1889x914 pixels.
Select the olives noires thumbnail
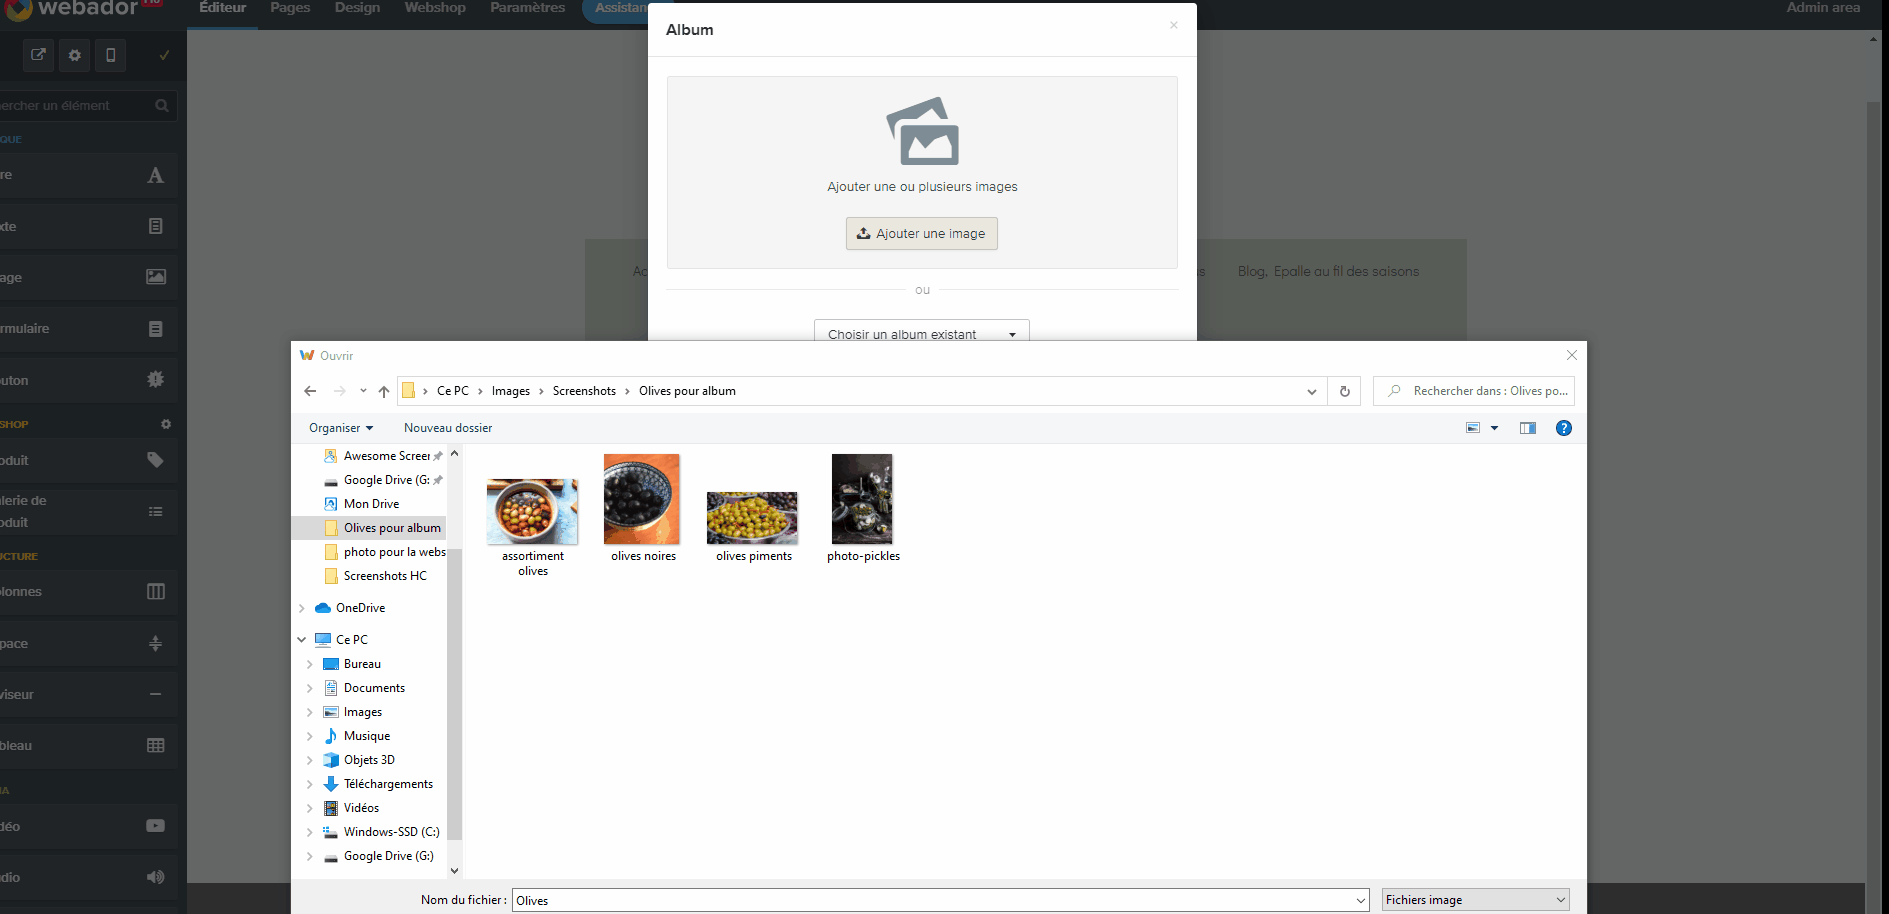point(642,500)
